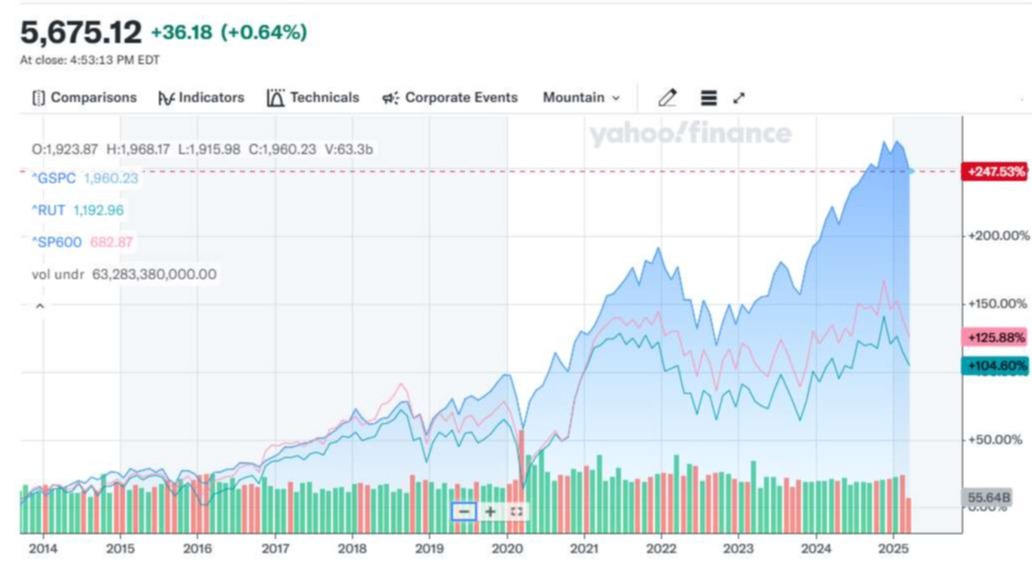1032x567 pixels.
Task: Open the Indicators panel
Action: click(x=201, y=98)
